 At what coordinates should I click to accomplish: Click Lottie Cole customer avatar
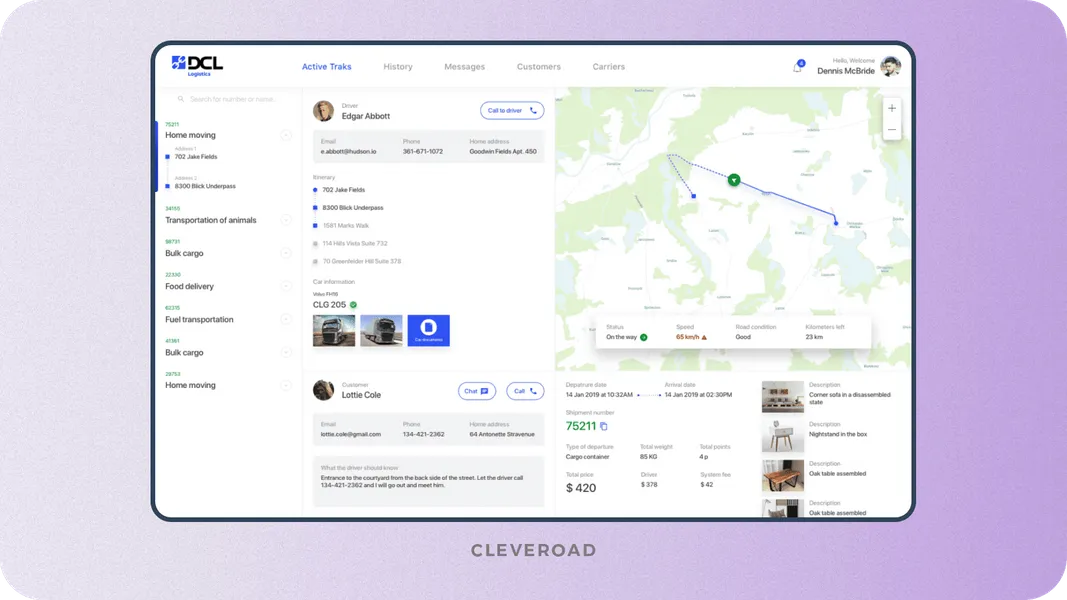[x=323, y=390]
